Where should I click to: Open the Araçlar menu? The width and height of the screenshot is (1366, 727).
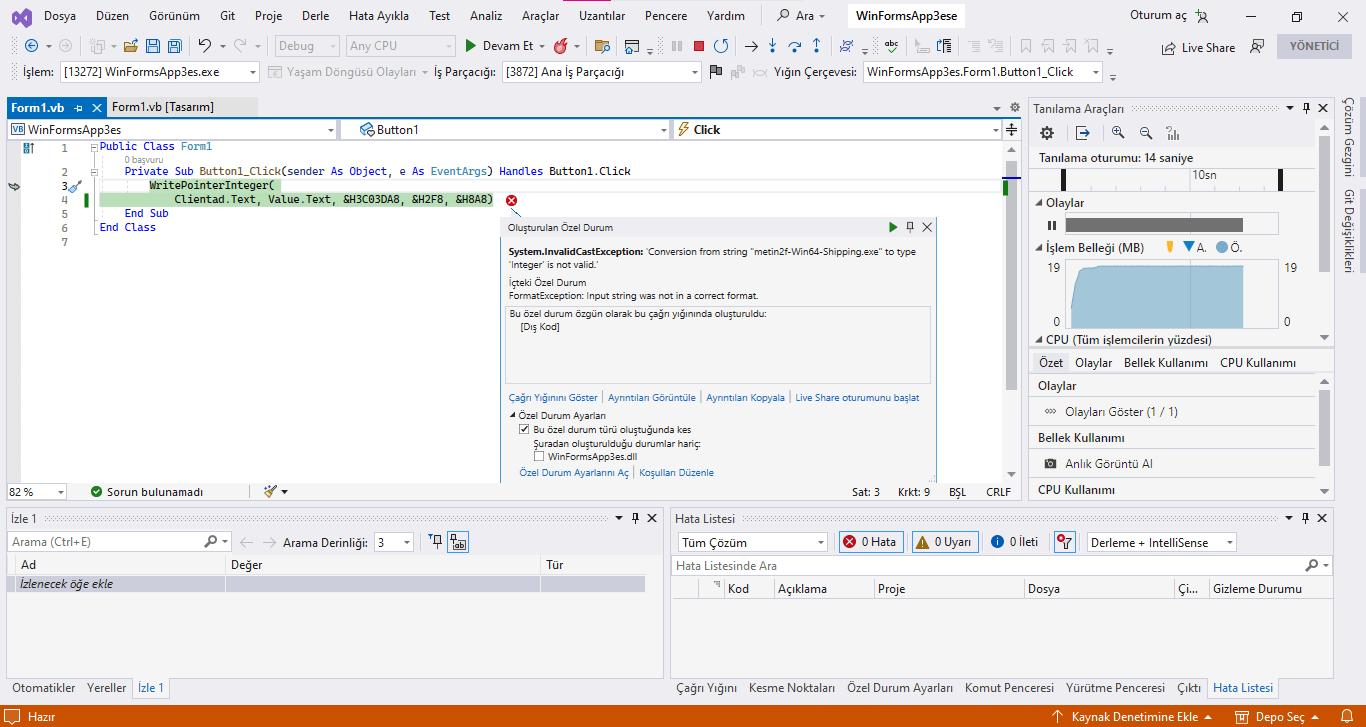point(541,16)
